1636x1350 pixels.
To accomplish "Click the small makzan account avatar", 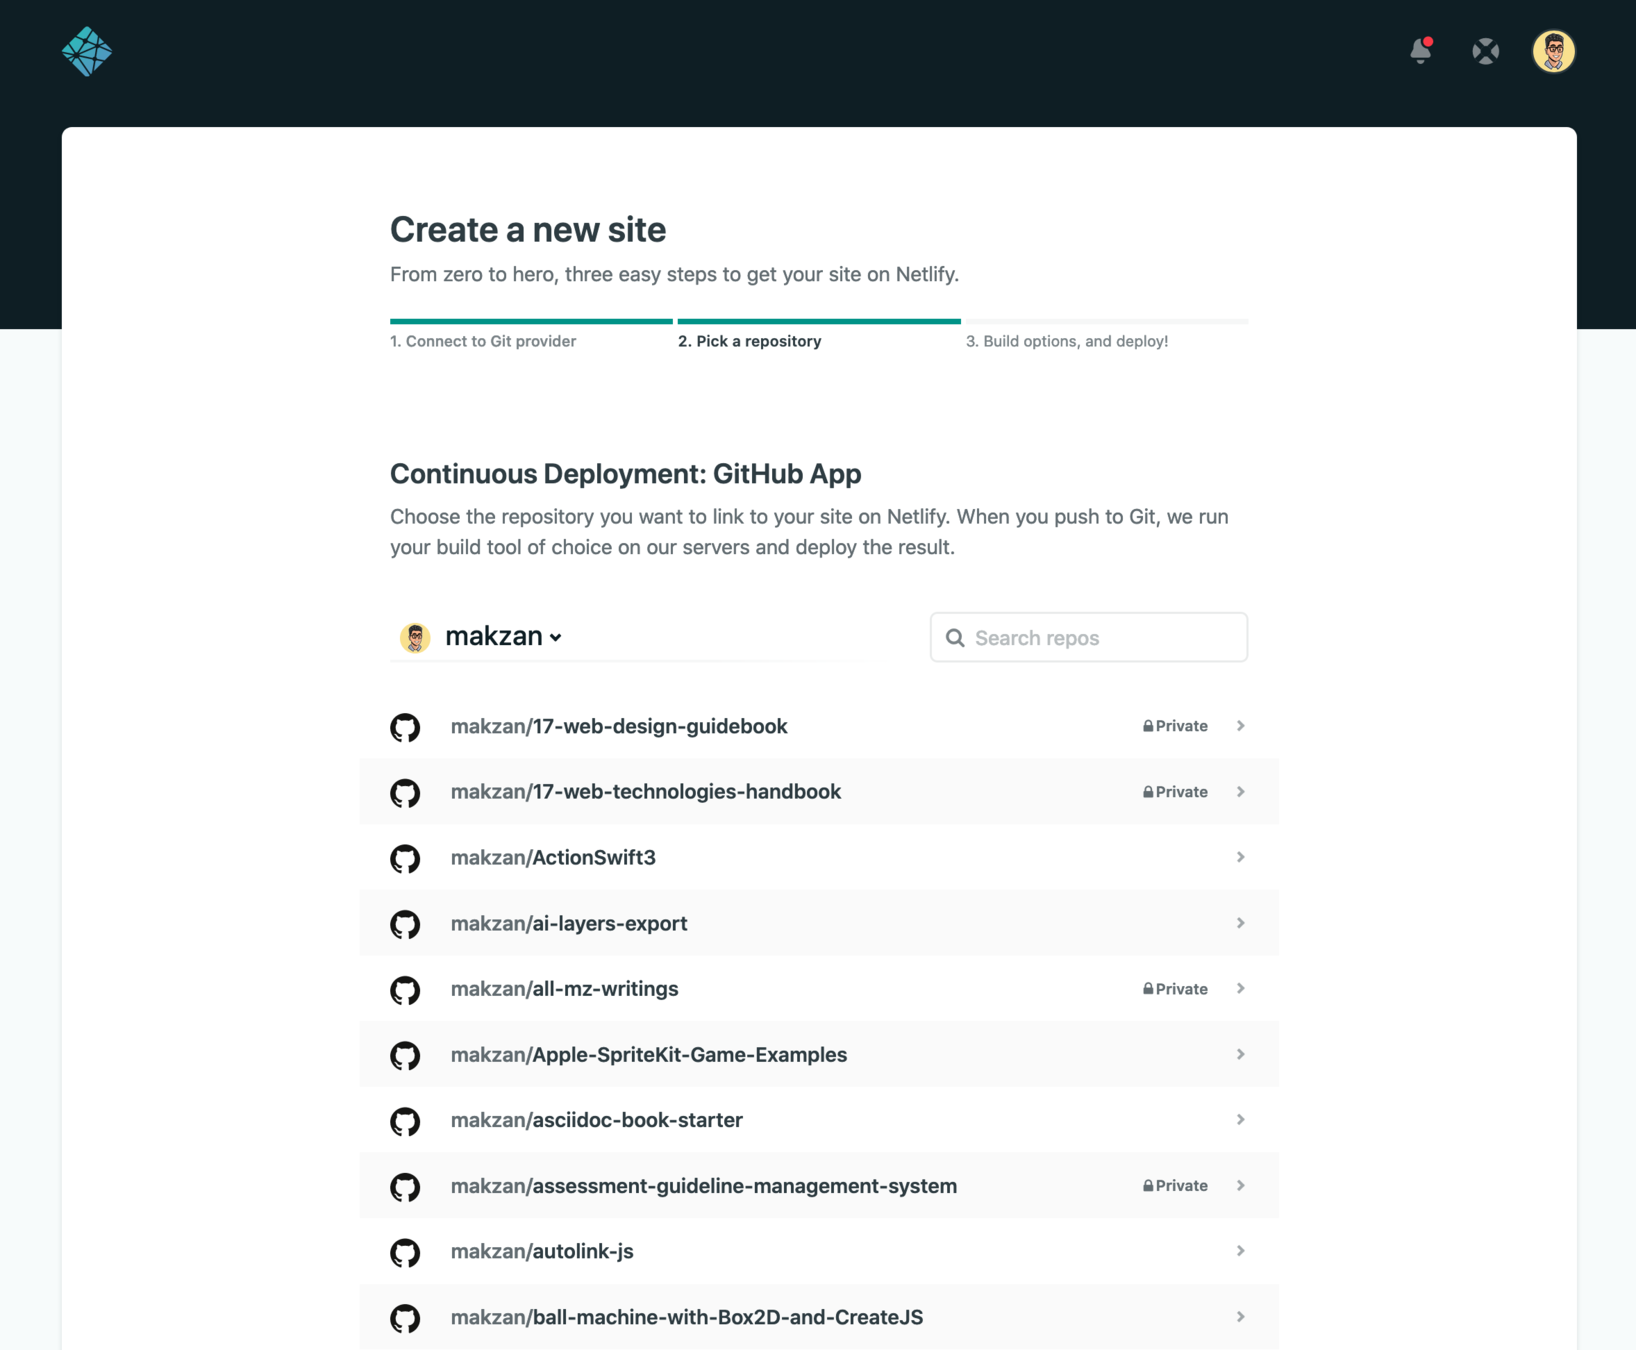I will pyautogui.click(x=415, y=637).
